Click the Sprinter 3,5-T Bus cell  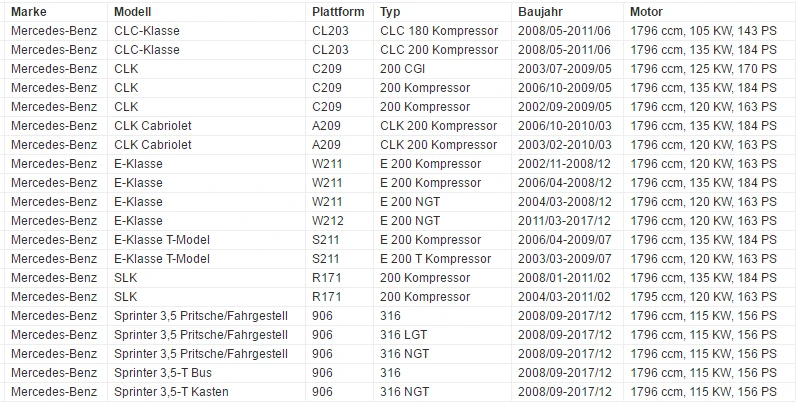click(206, 372)
